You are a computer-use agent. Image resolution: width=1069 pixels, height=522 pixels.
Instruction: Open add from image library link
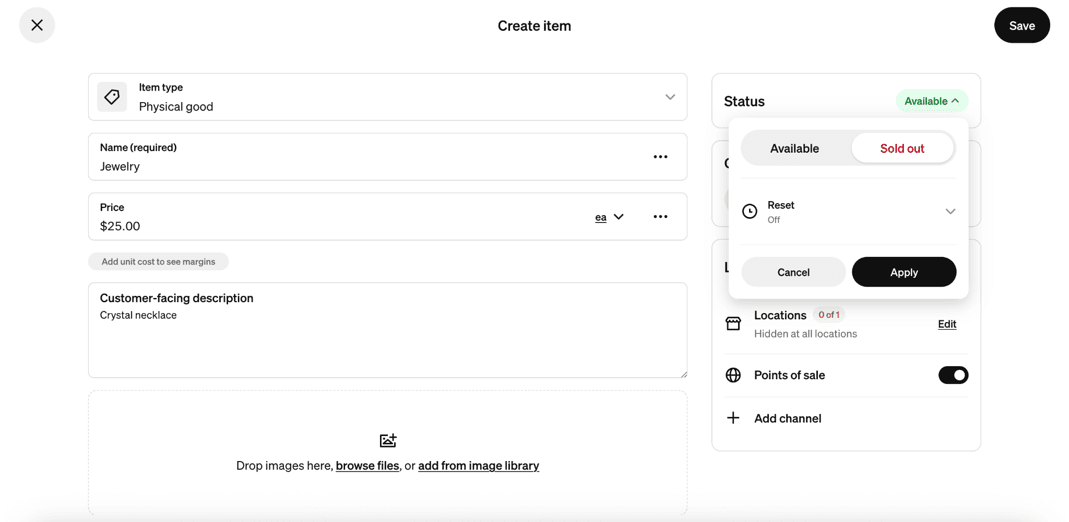click(479, 466)
